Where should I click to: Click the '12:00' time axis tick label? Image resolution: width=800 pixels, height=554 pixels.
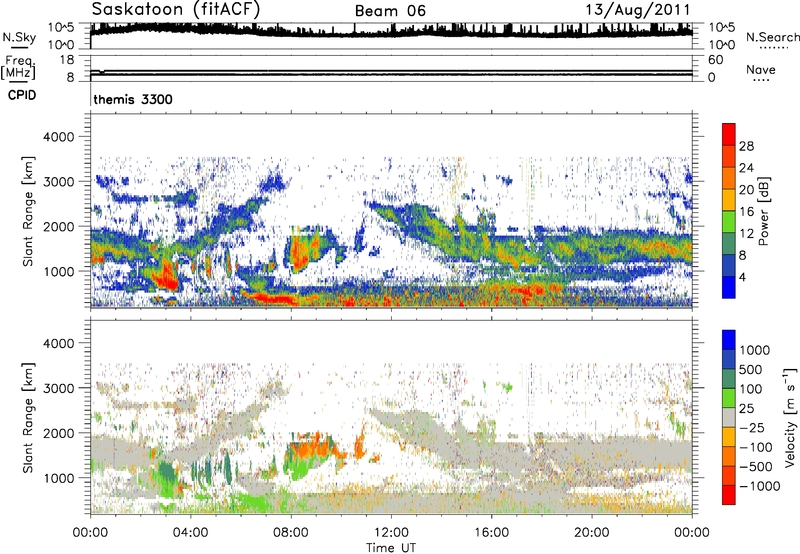coord(391,533)
